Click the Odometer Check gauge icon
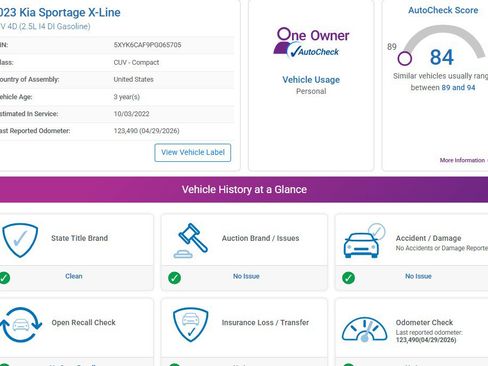Screen dimensions: 488x366 click(x=364, y=329)
